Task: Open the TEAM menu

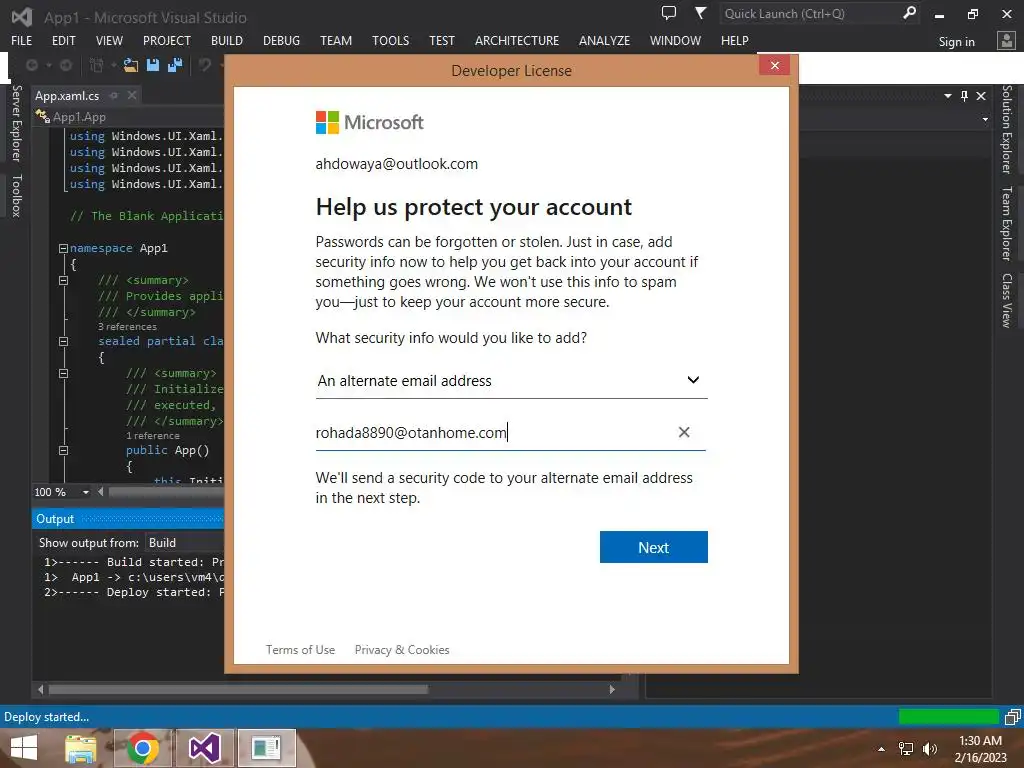Action: click(x=336, y=40)
